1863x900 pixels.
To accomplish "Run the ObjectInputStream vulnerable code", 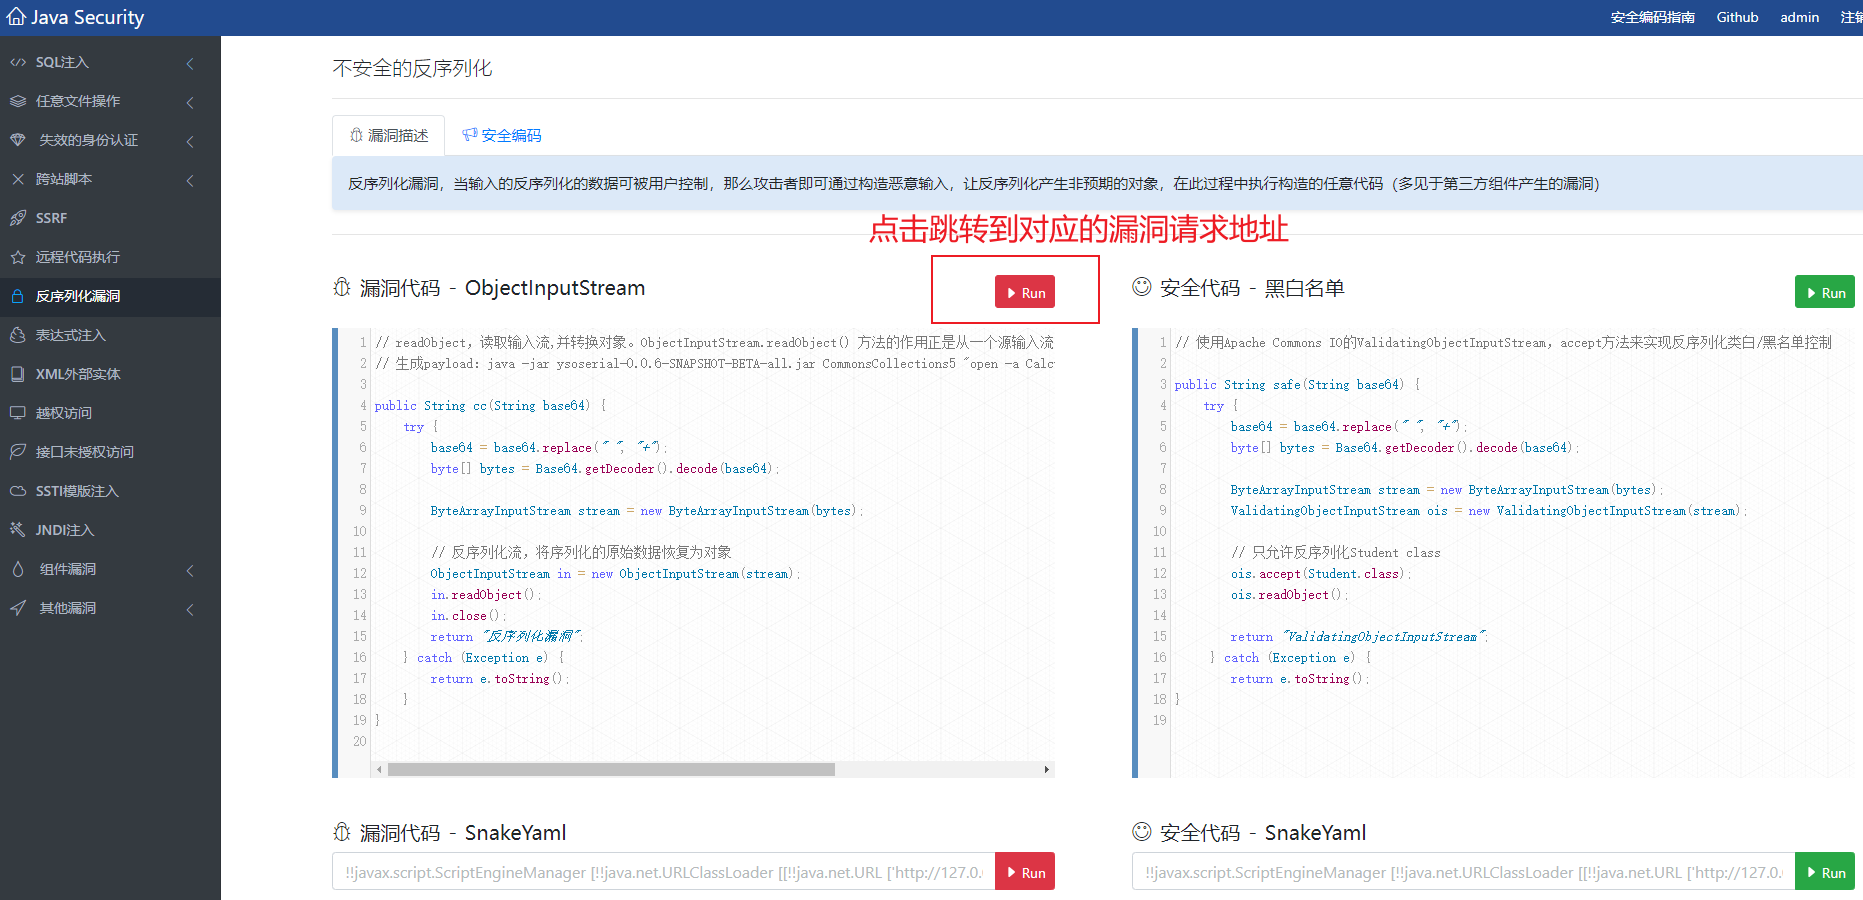I will 1025,292.
